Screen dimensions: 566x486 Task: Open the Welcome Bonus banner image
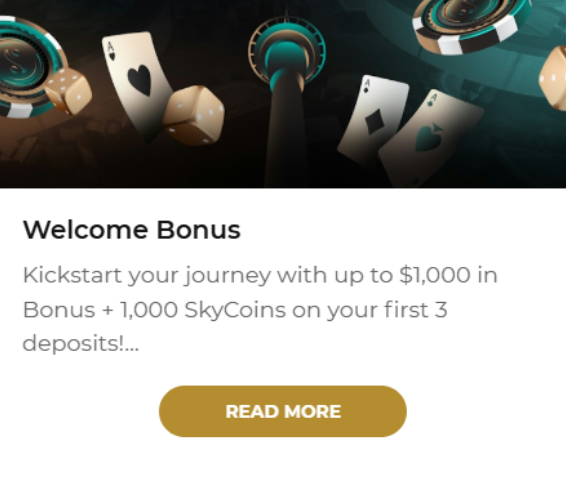[283, 94]
